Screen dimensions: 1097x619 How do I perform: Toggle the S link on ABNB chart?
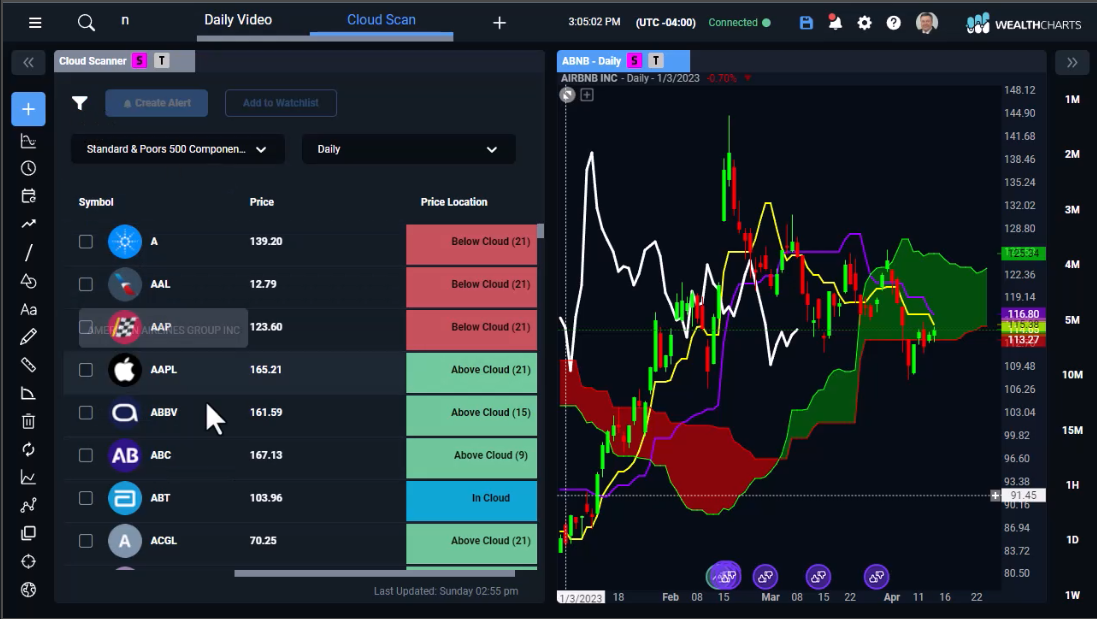pos(634,61)
